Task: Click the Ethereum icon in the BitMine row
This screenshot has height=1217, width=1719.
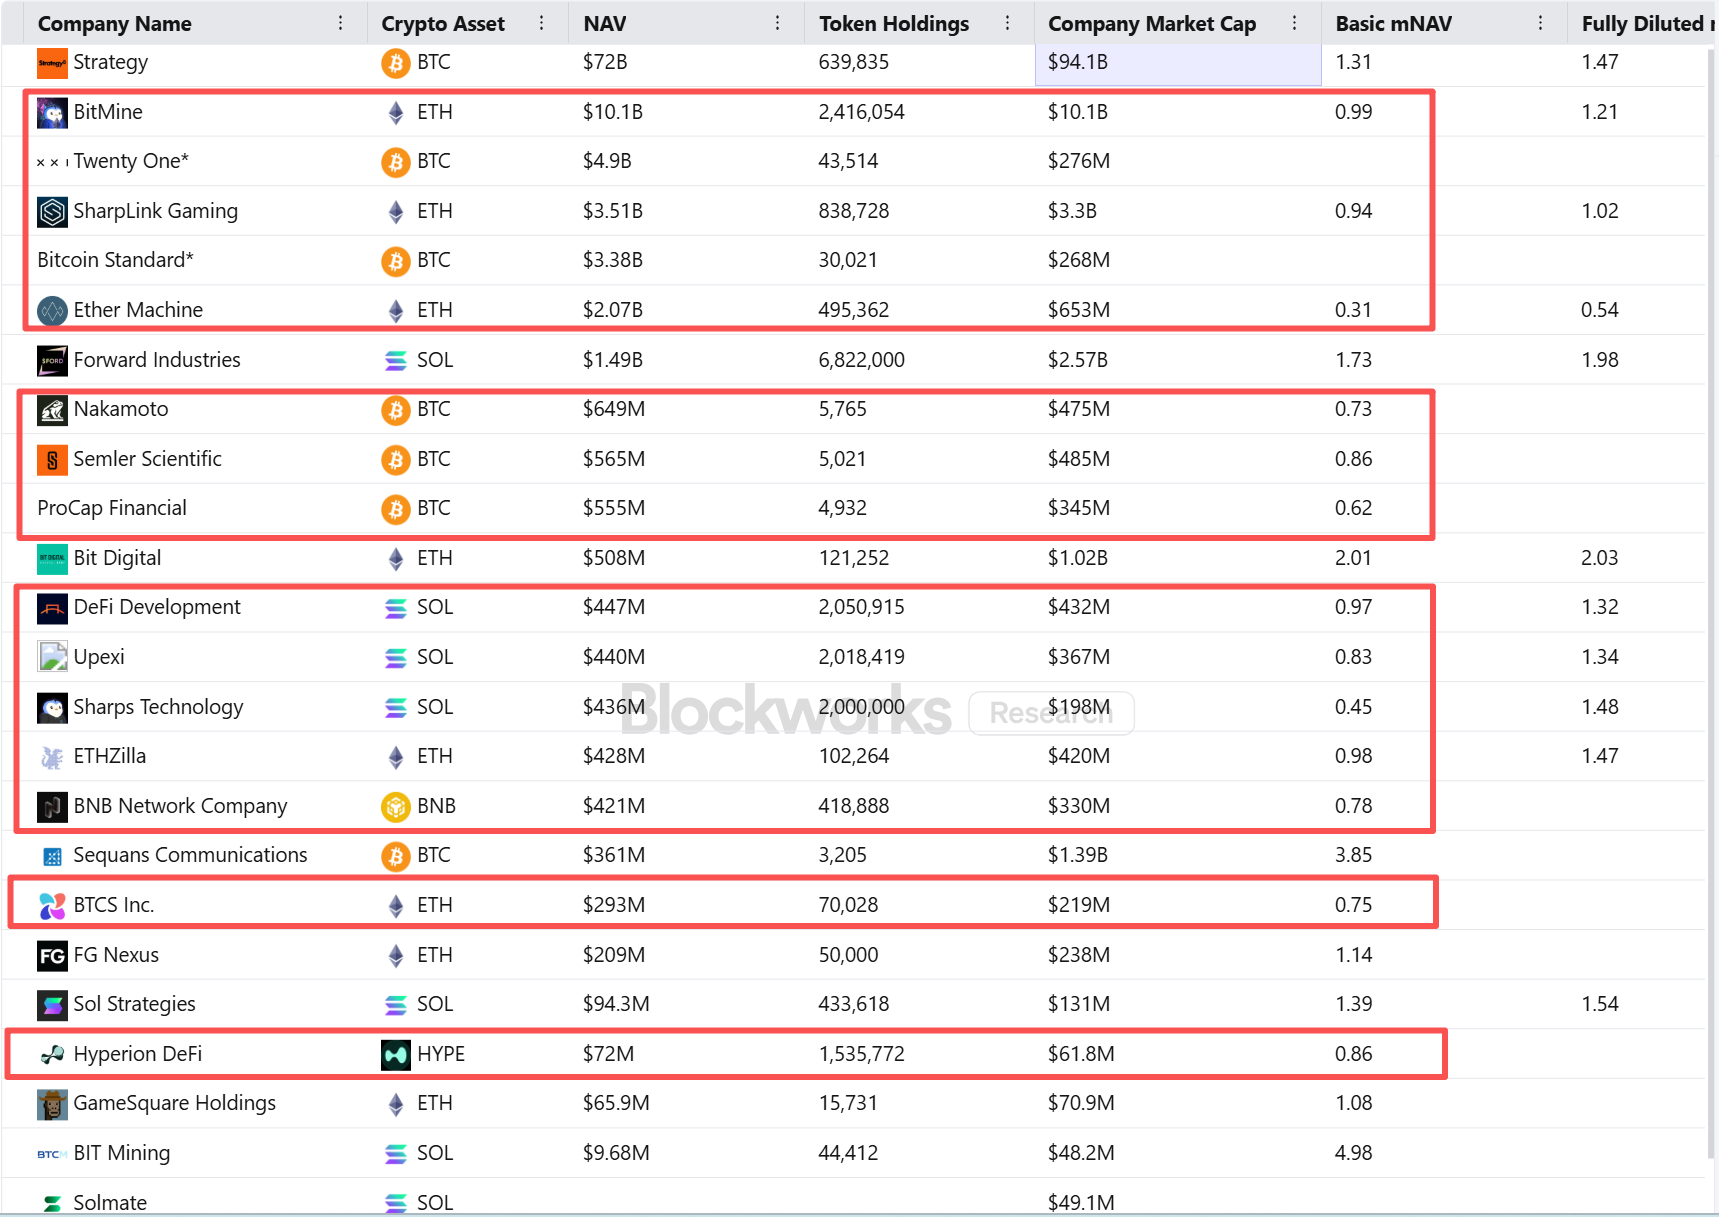Action: coord(396,113)
